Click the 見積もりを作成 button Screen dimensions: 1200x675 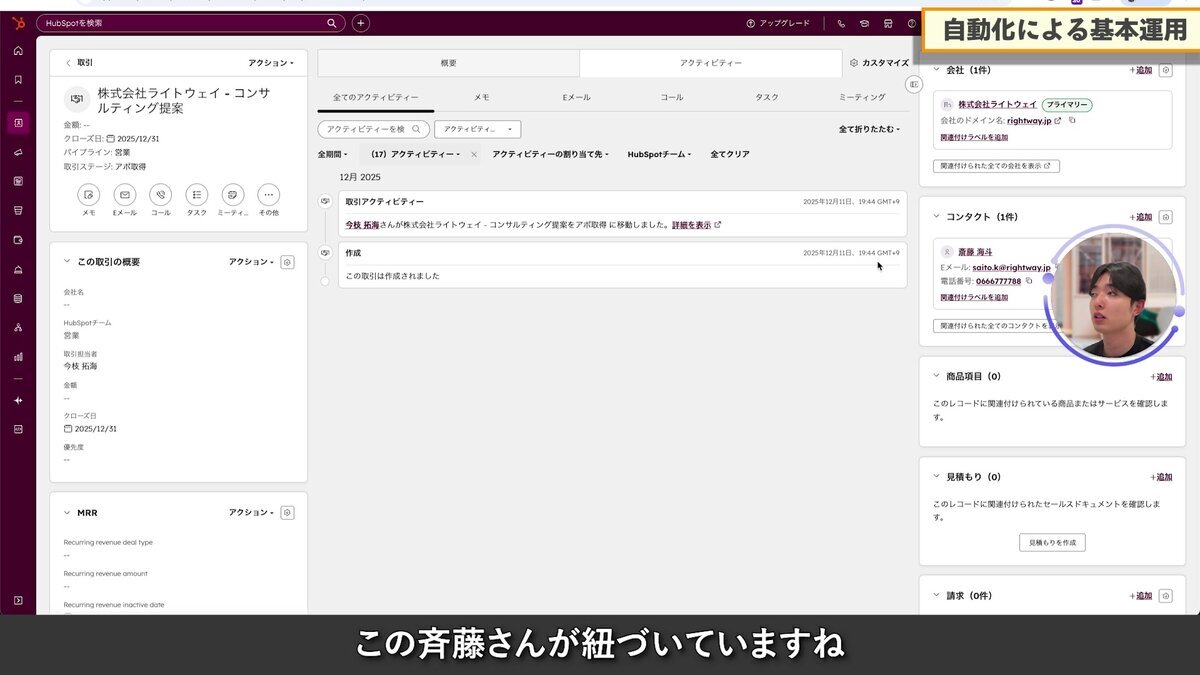pos(1051,542)
